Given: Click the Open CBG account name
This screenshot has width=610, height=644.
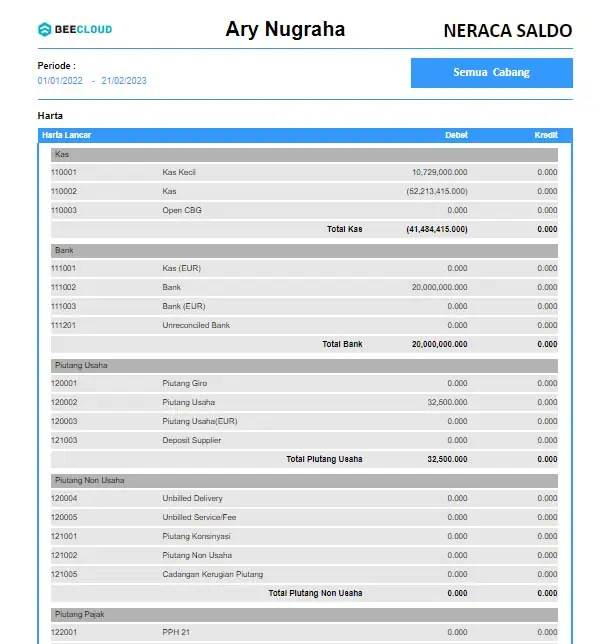Looking at the screenshot, I should click(182, 210).
